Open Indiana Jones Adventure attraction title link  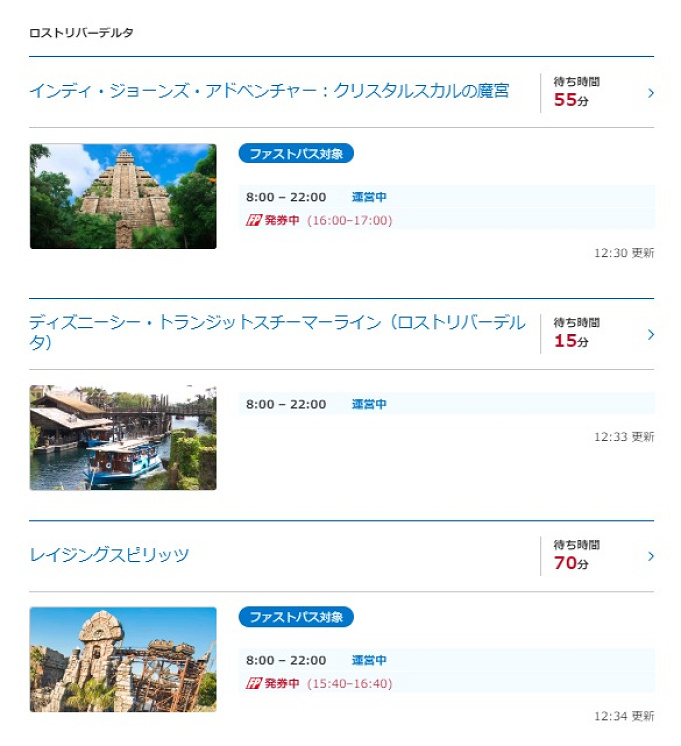[269, 91]
